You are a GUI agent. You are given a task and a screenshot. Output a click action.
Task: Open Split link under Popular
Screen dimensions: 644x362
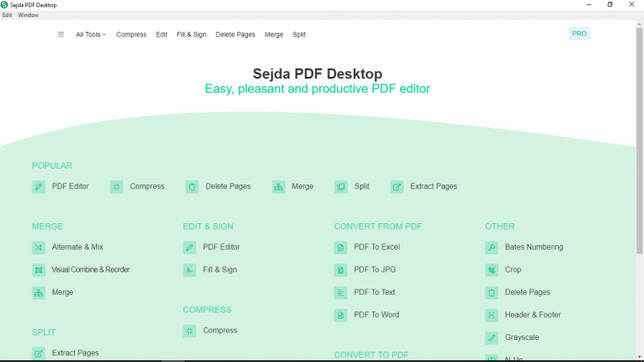[x=362, y=186]
